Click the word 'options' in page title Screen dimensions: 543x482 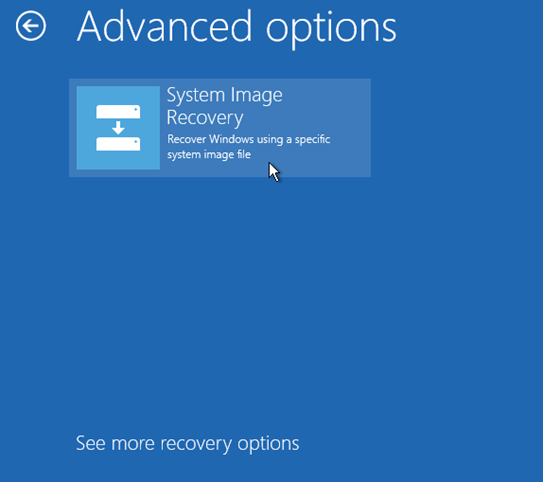(331, 30)
